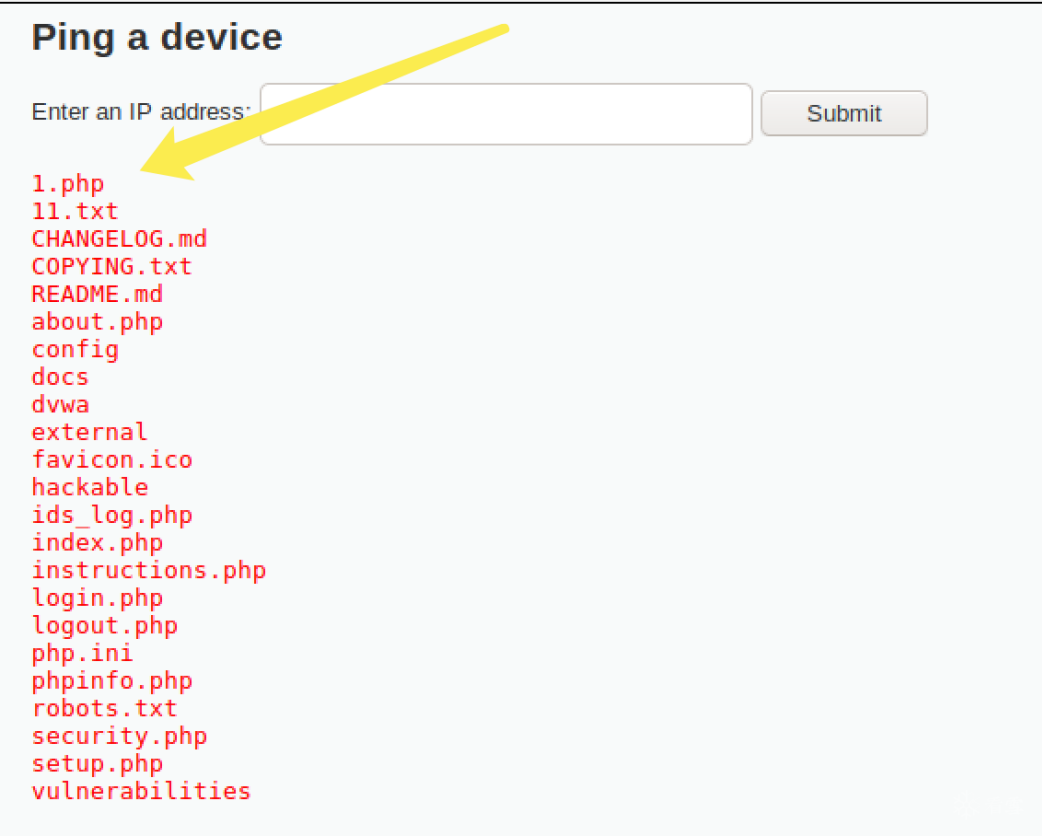Click the ids_log.php output line
Screen dimensions: 1042x836
(x=112, y=515)
